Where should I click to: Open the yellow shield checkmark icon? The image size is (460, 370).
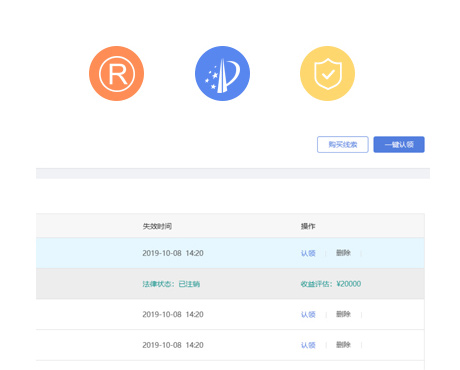pos(328,73)
